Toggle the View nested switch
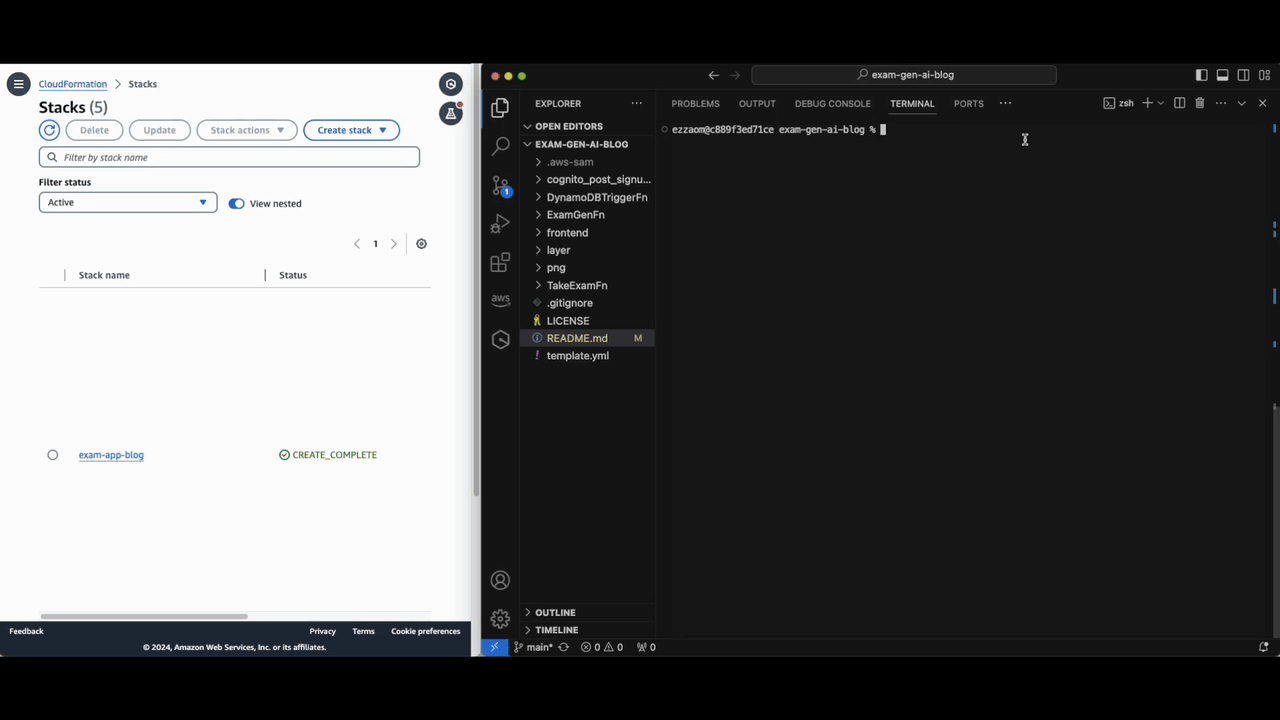Image resolution: width=1280 pixels, height=720 pixels. 236,203
